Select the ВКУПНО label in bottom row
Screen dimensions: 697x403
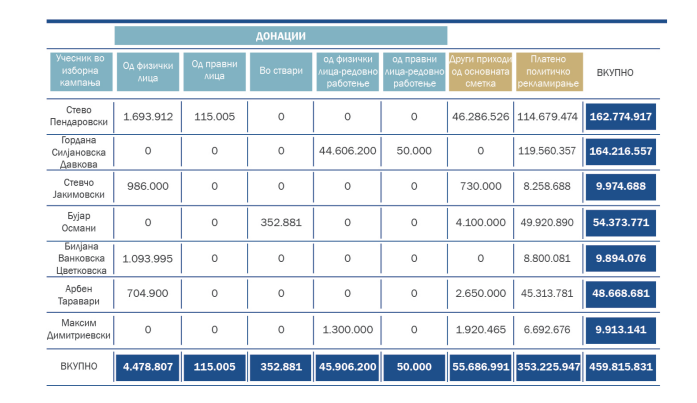[80, 367]
